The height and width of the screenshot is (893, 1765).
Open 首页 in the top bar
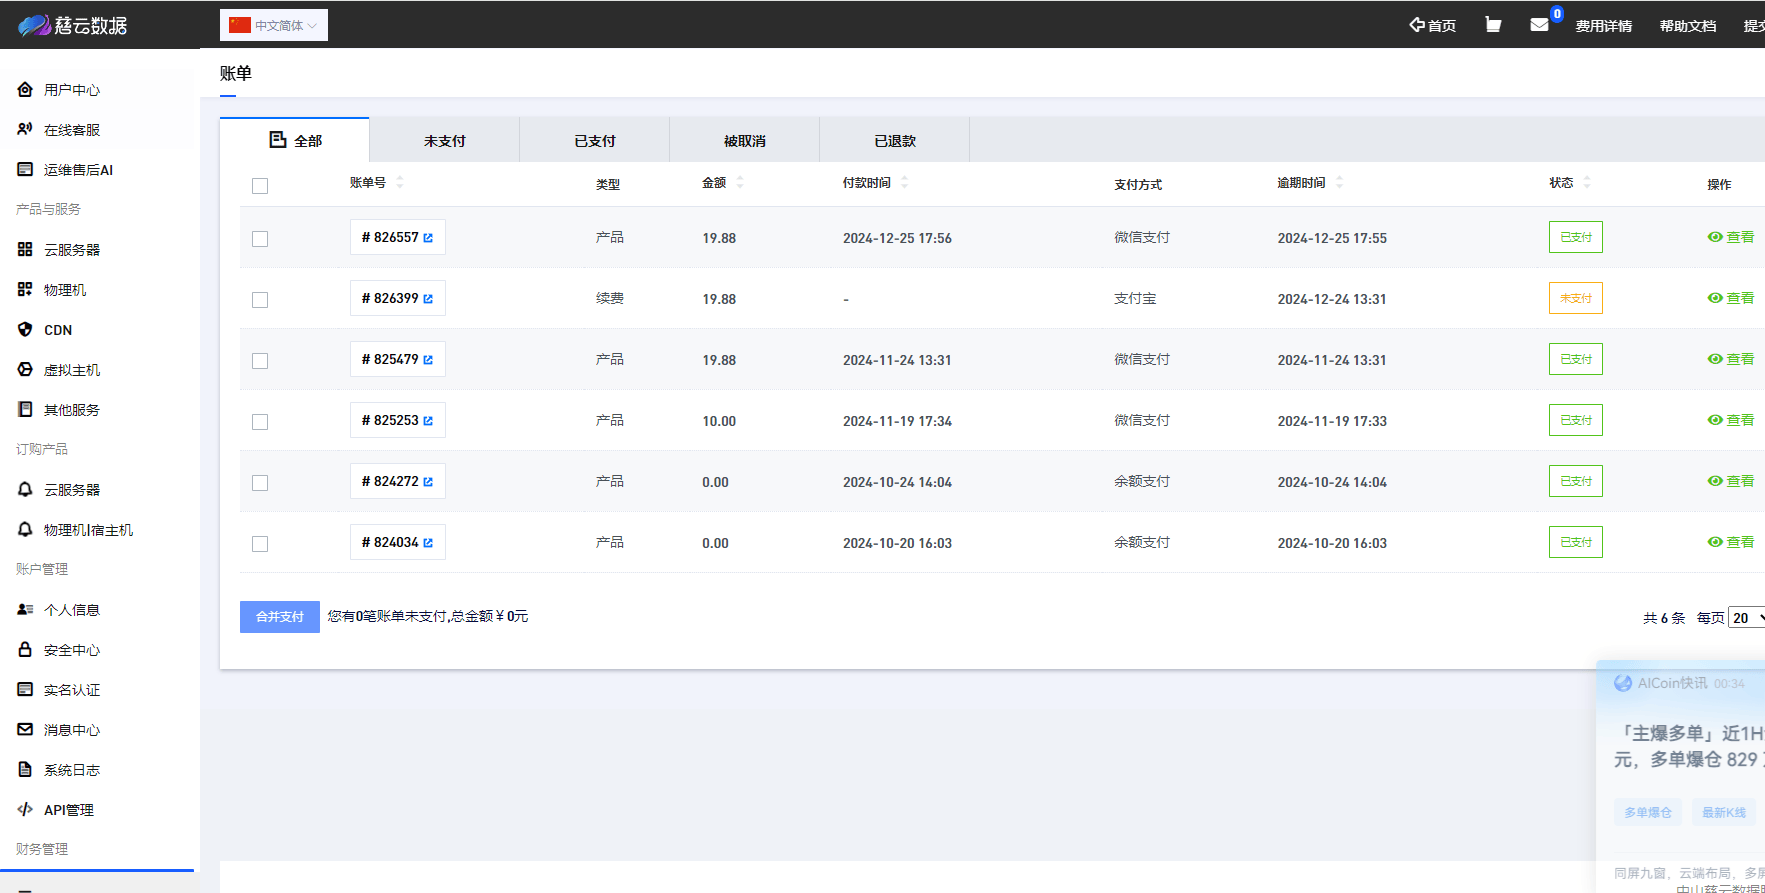click(x=1432, y=25)
